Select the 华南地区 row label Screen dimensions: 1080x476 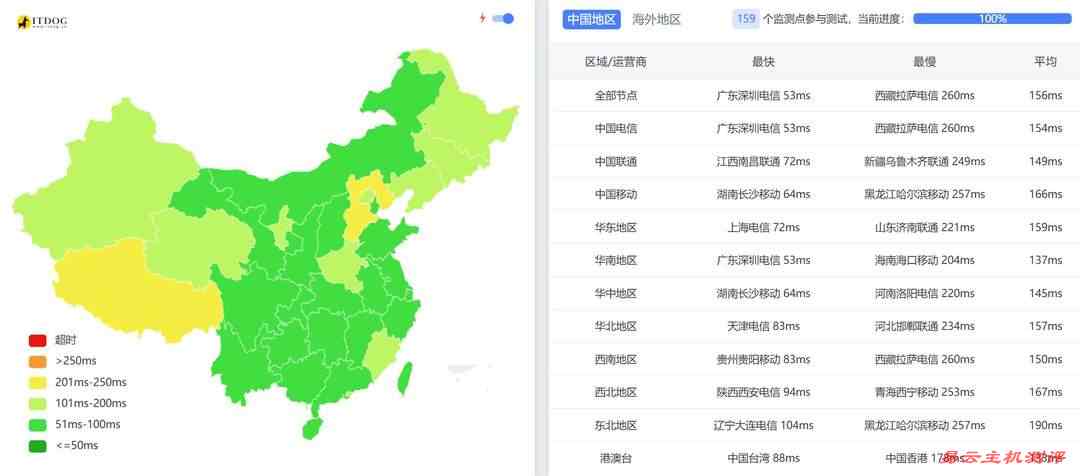click(616, 260)
